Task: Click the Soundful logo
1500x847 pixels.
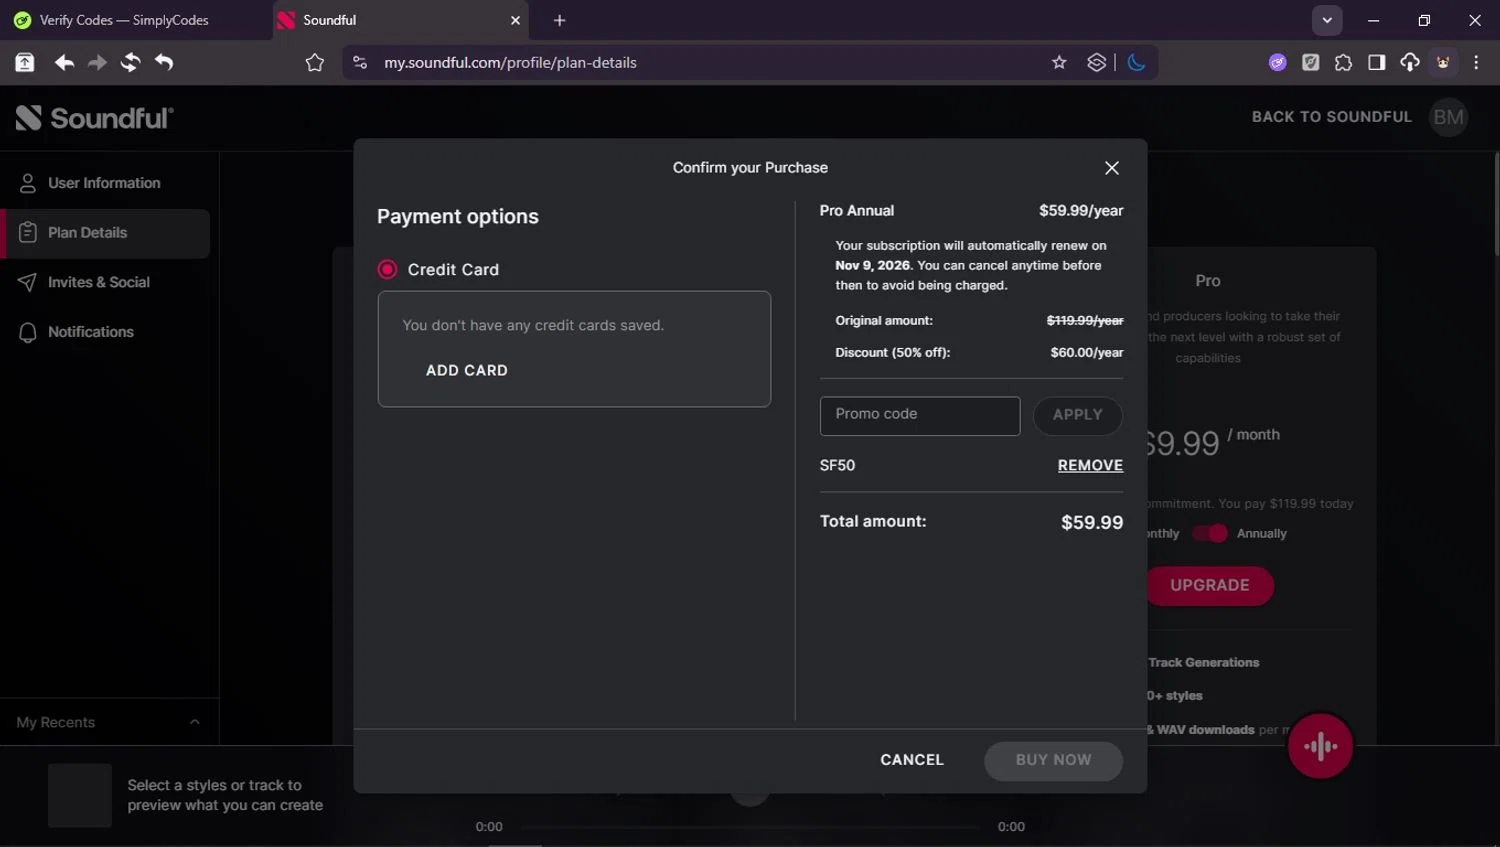Action: tap(95, 118)
